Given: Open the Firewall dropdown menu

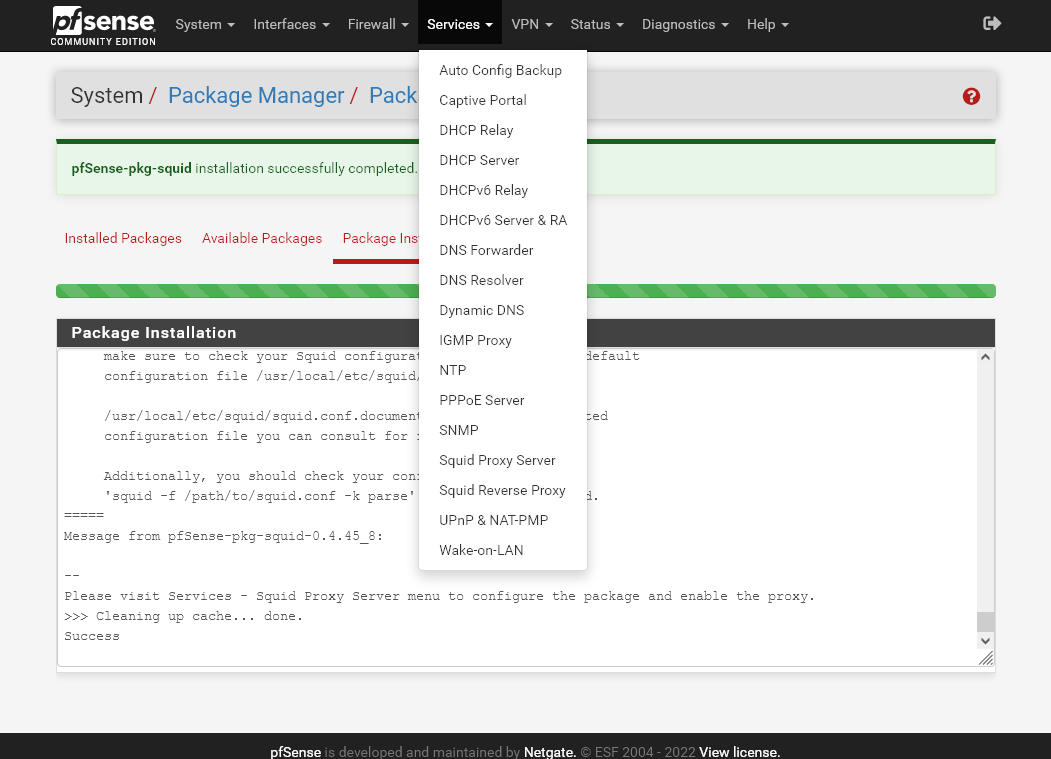Looking at the screenshot, I should (x=378, y=24).
